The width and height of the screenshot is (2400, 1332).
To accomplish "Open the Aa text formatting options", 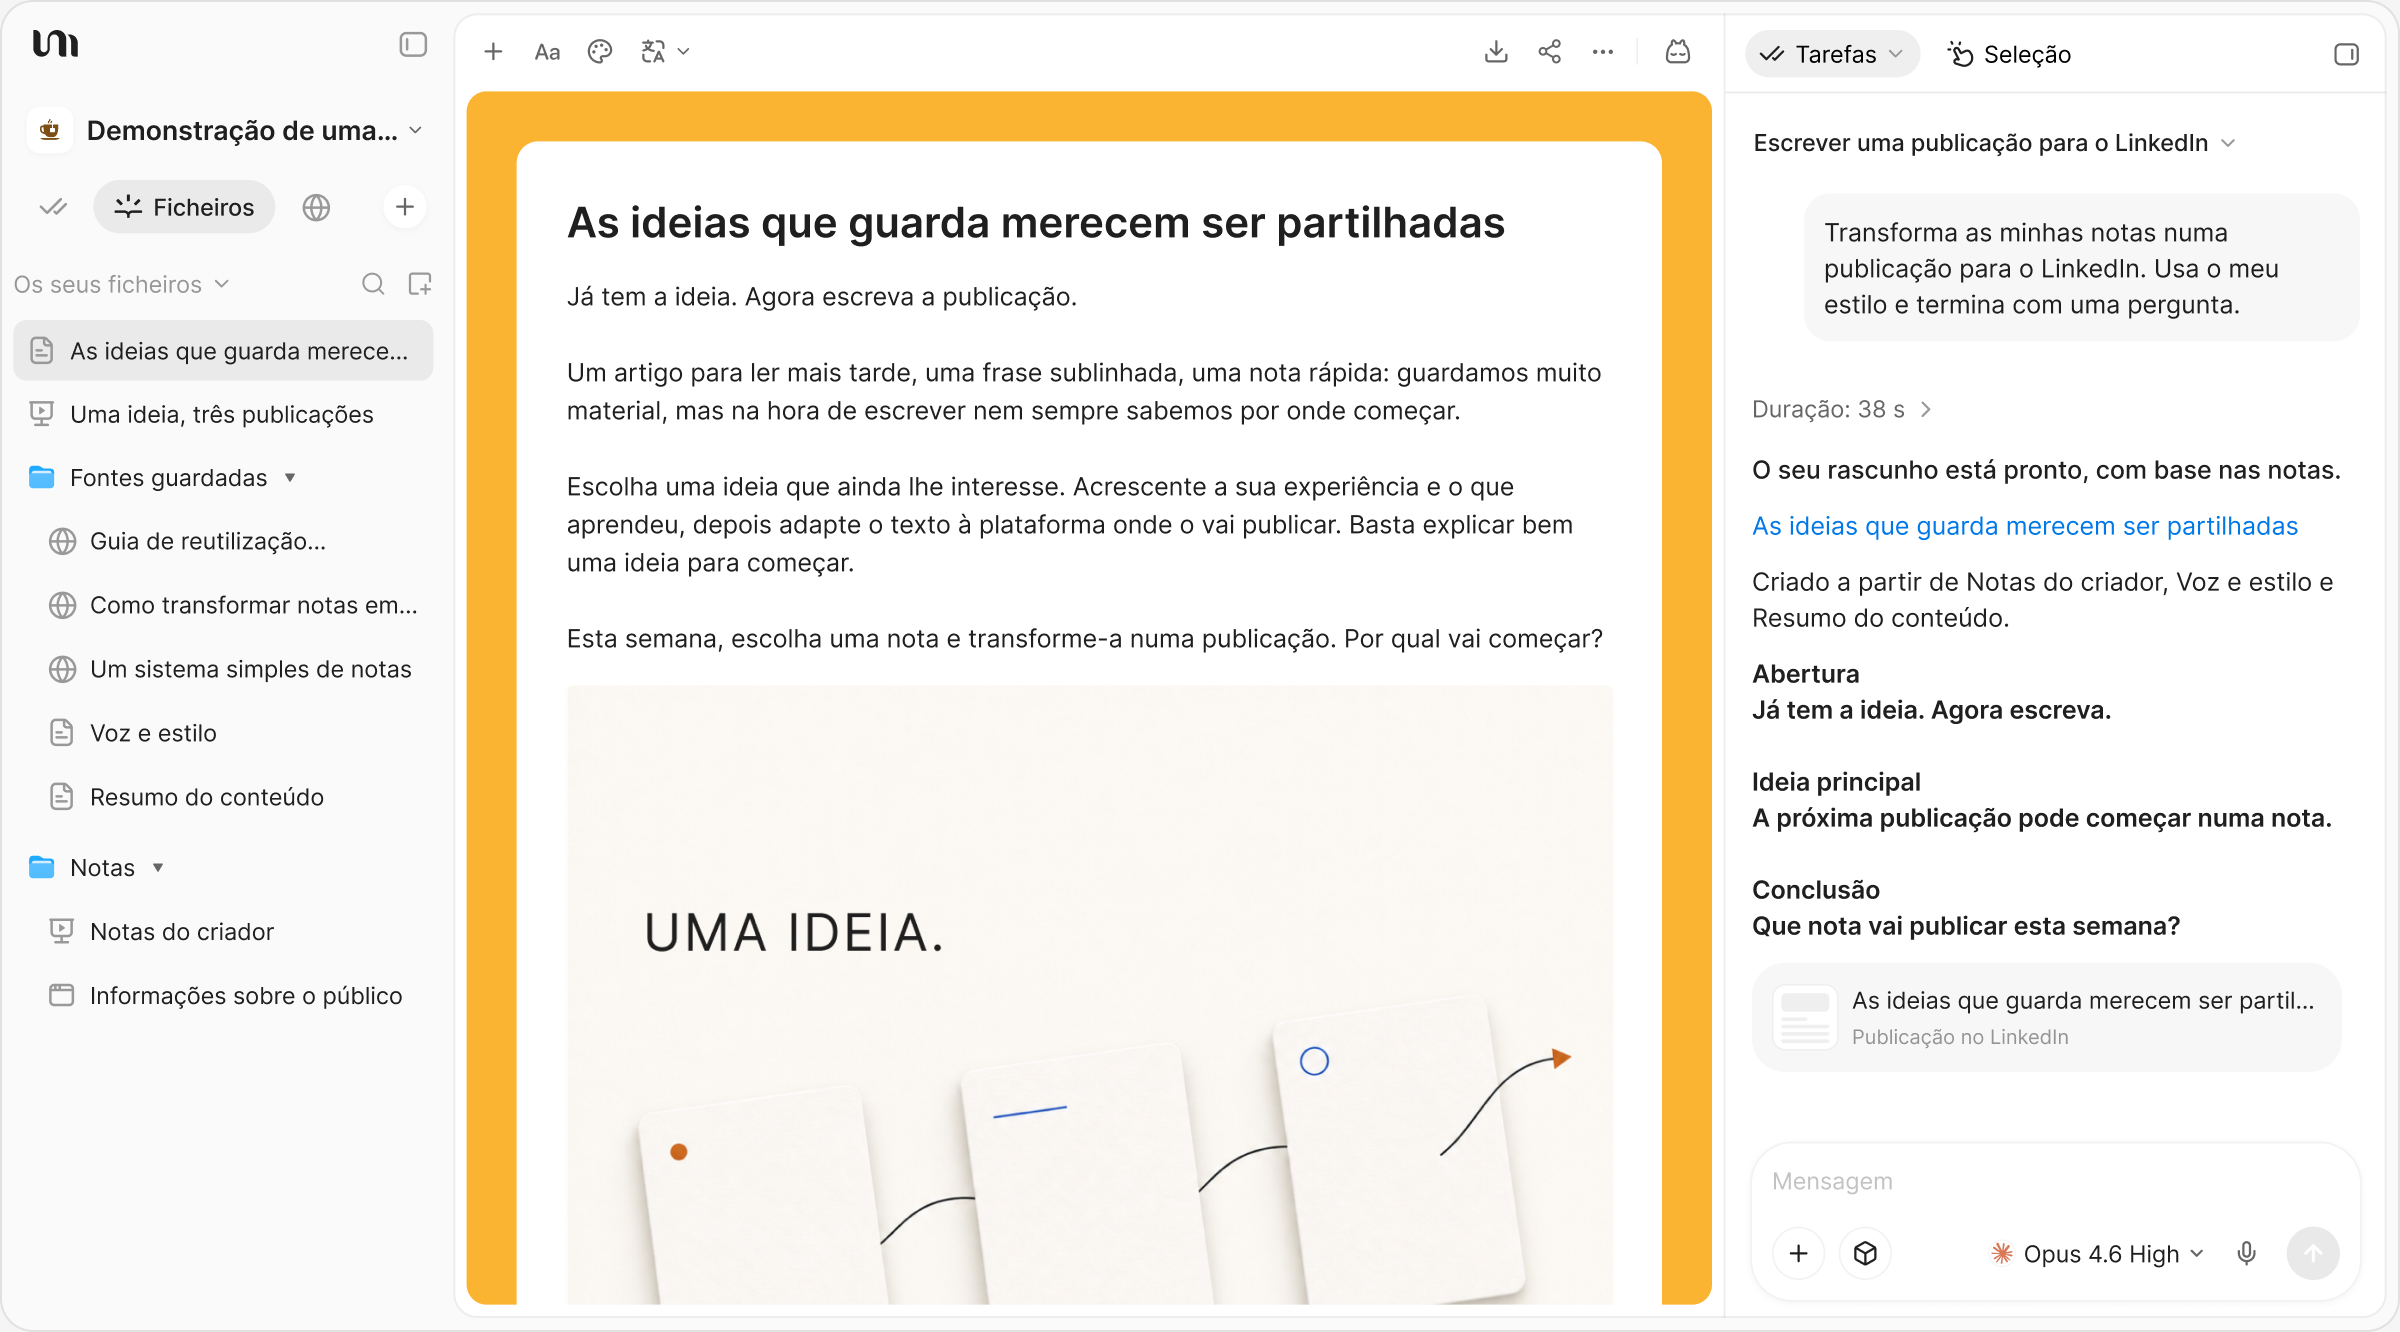I will click(x=547, y=52).
